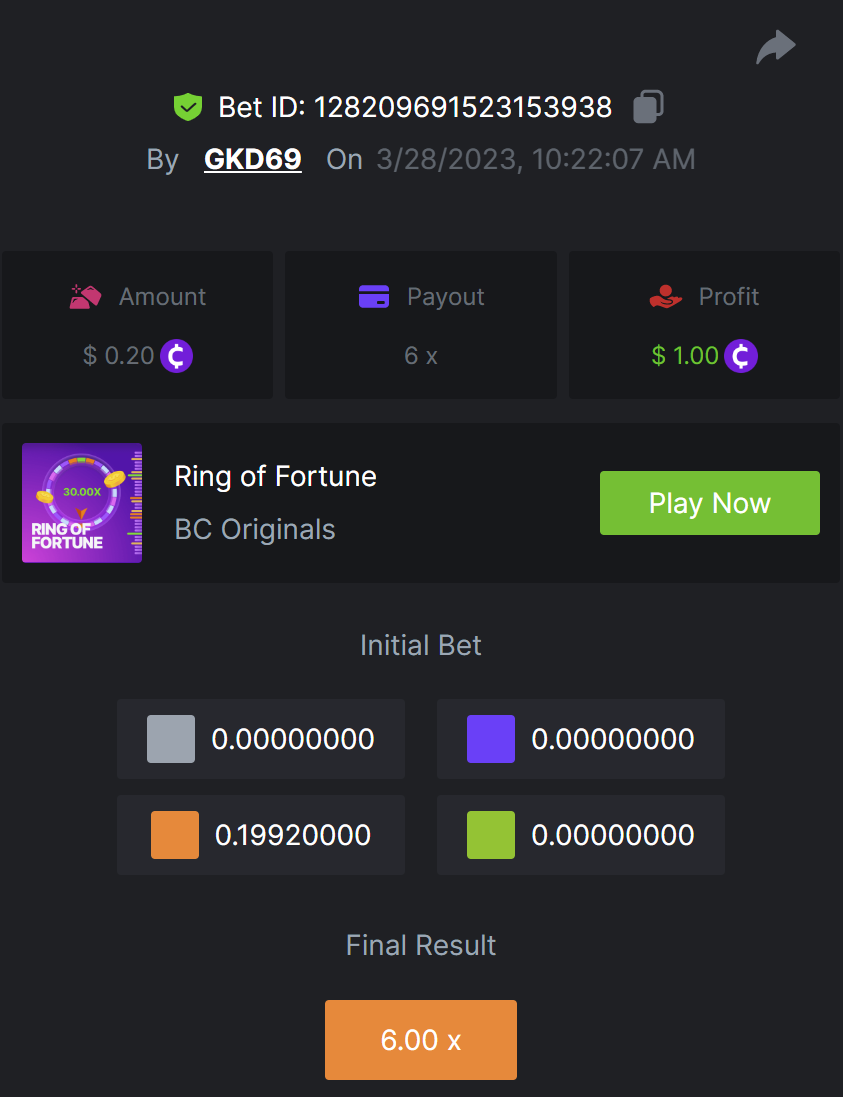This screenshot has height=1097, width=843.
Task: Click the gray color swatch
Action: tap(171, 739)
